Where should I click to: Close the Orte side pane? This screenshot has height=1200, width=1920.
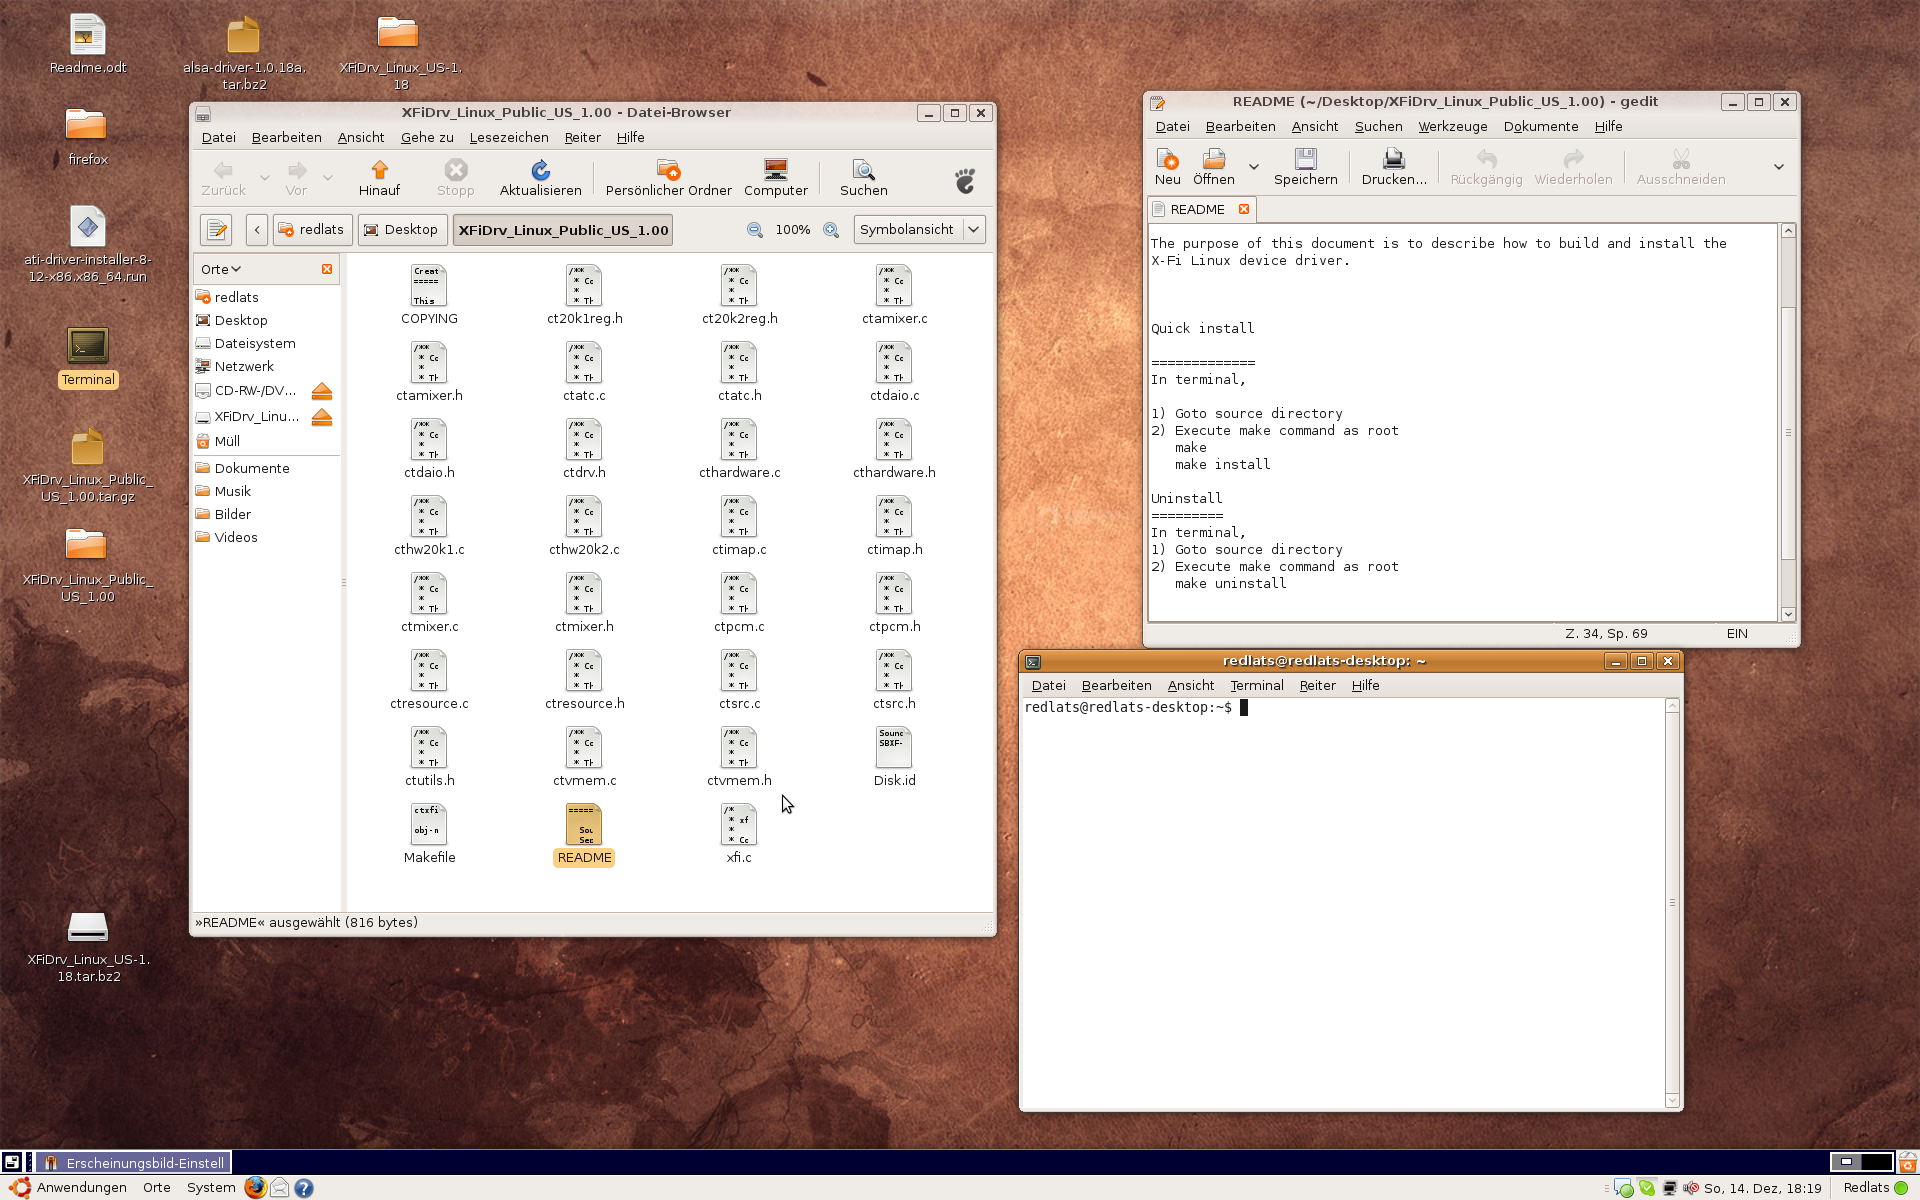(x=327, y=269)
